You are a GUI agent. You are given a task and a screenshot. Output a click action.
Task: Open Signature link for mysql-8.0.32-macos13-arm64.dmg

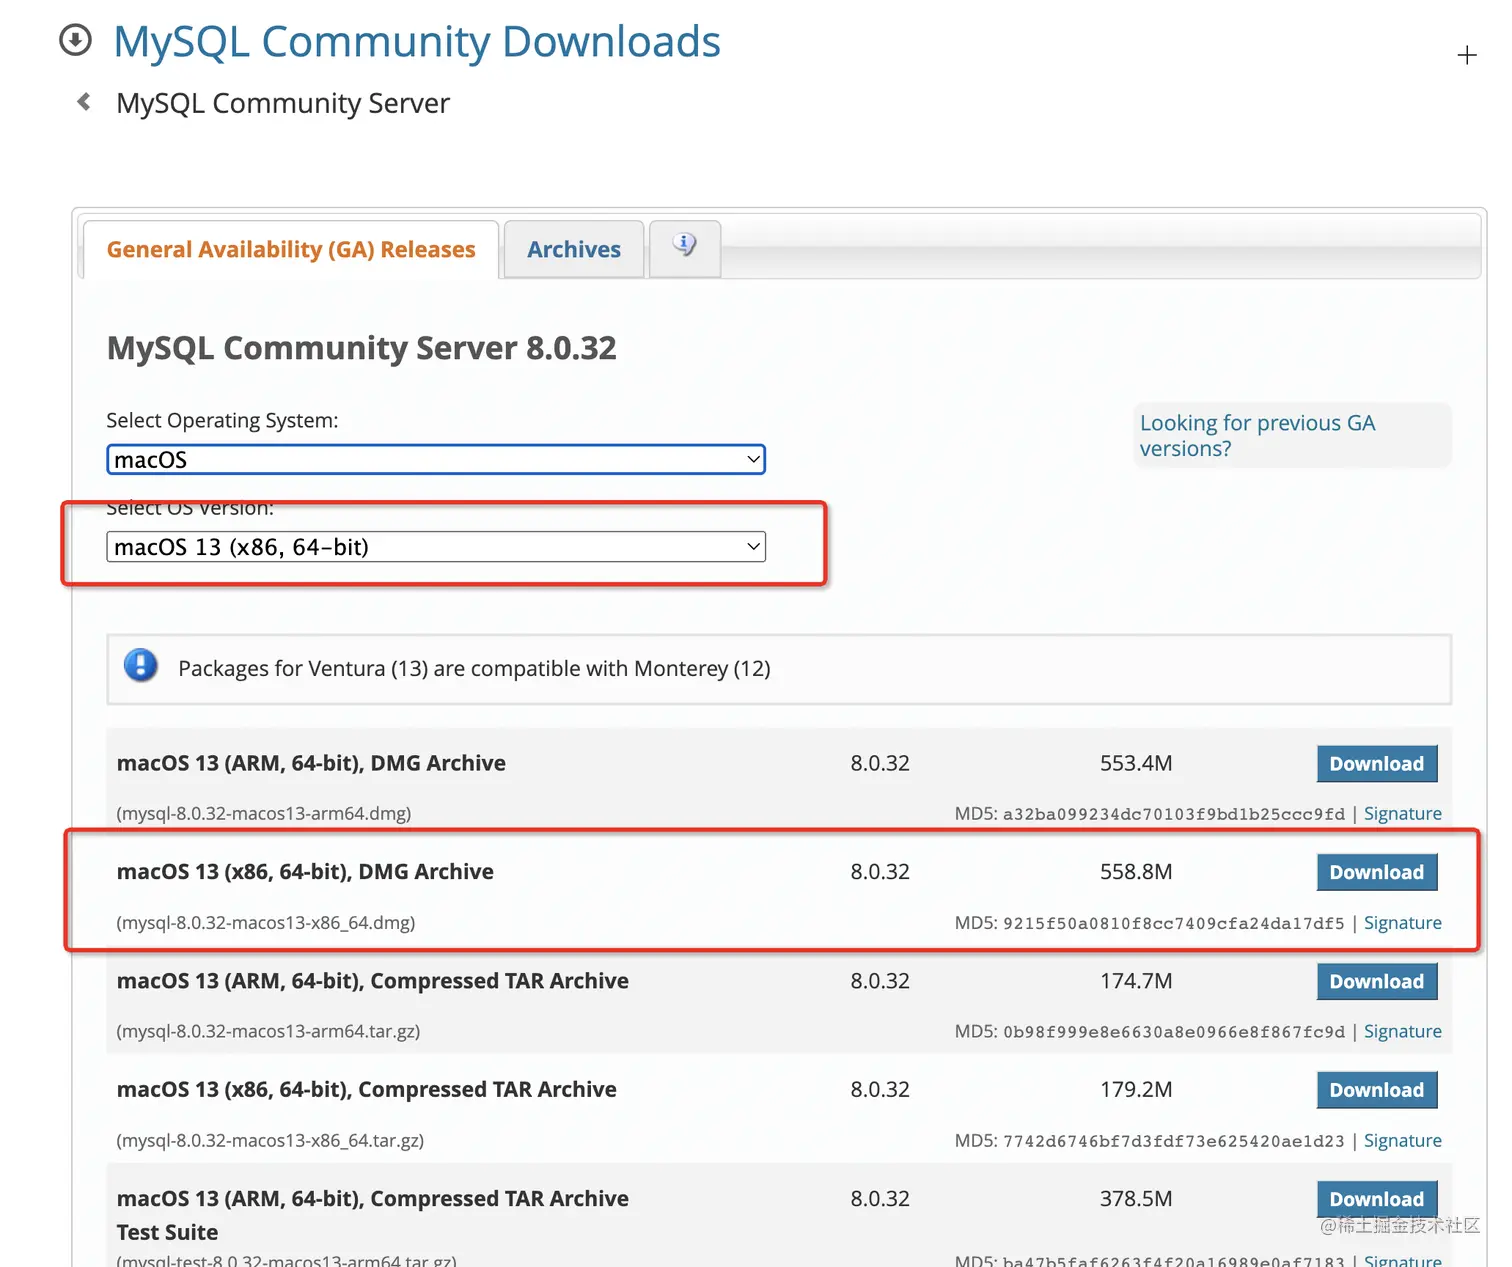coord(1403,814)
